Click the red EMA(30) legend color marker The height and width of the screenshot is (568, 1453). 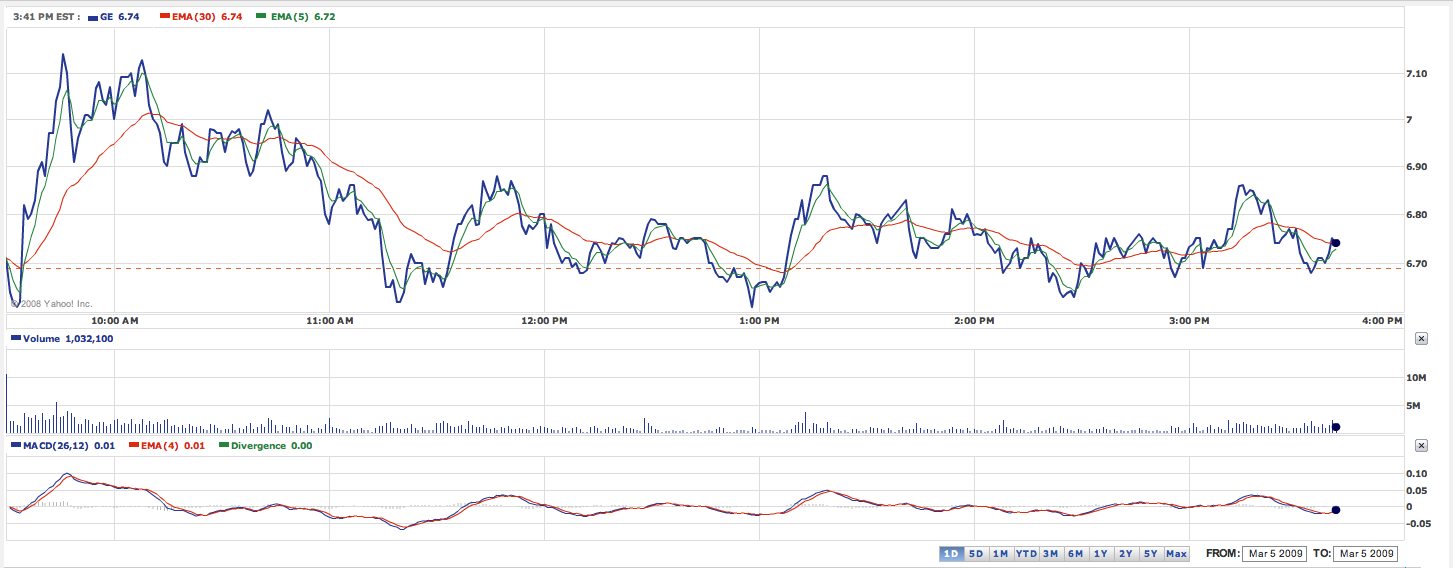point(165,17)
